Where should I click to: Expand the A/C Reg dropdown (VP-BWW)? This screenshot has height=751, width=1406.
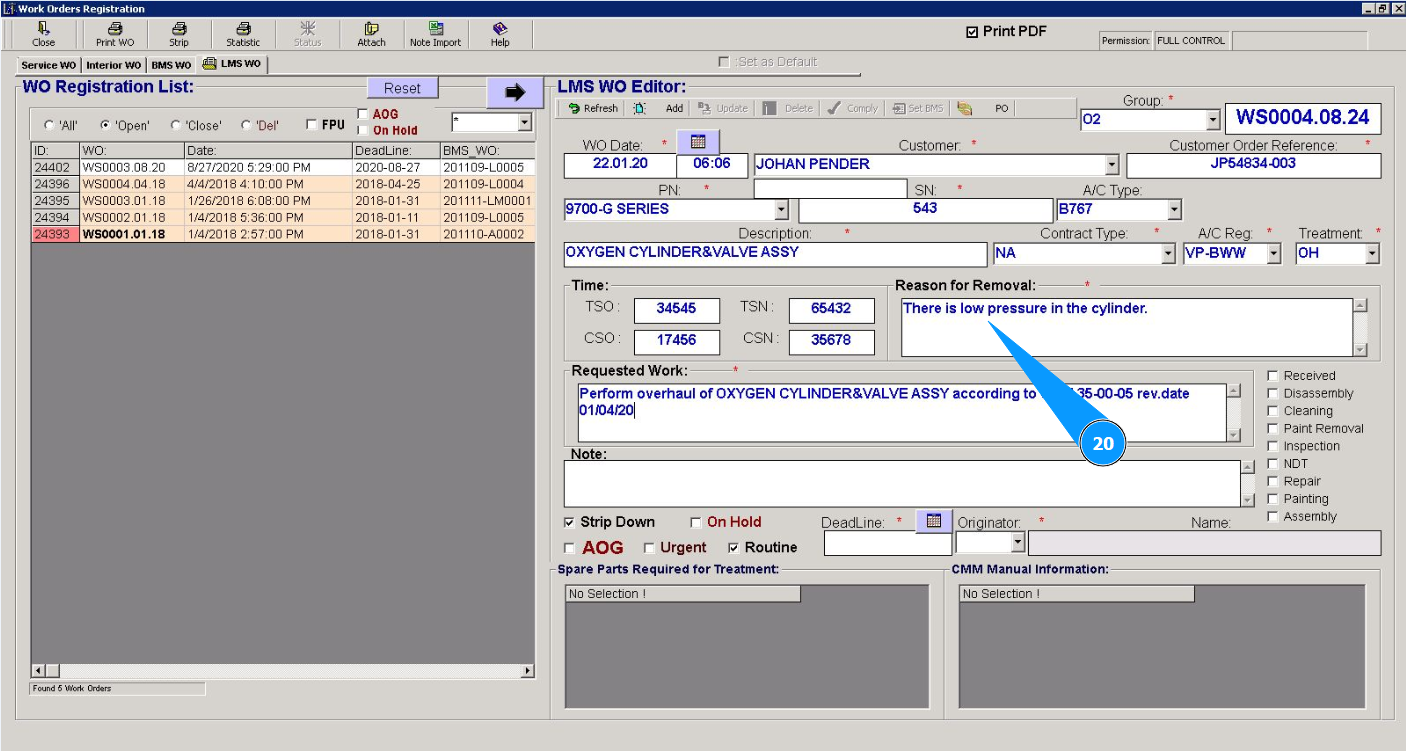click(1273, 254)
